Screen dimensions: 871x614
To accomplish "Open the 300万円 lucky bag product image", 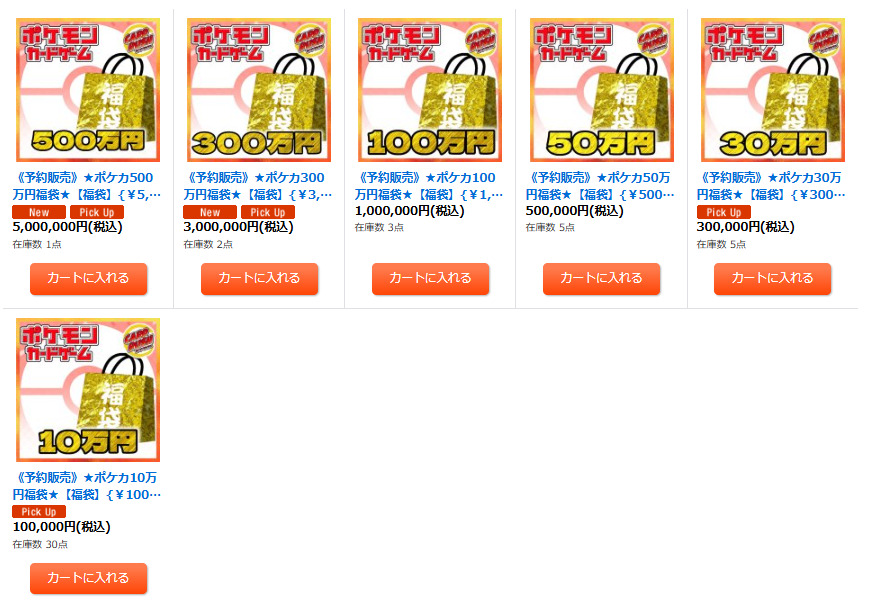I will [x=259, y=90].
